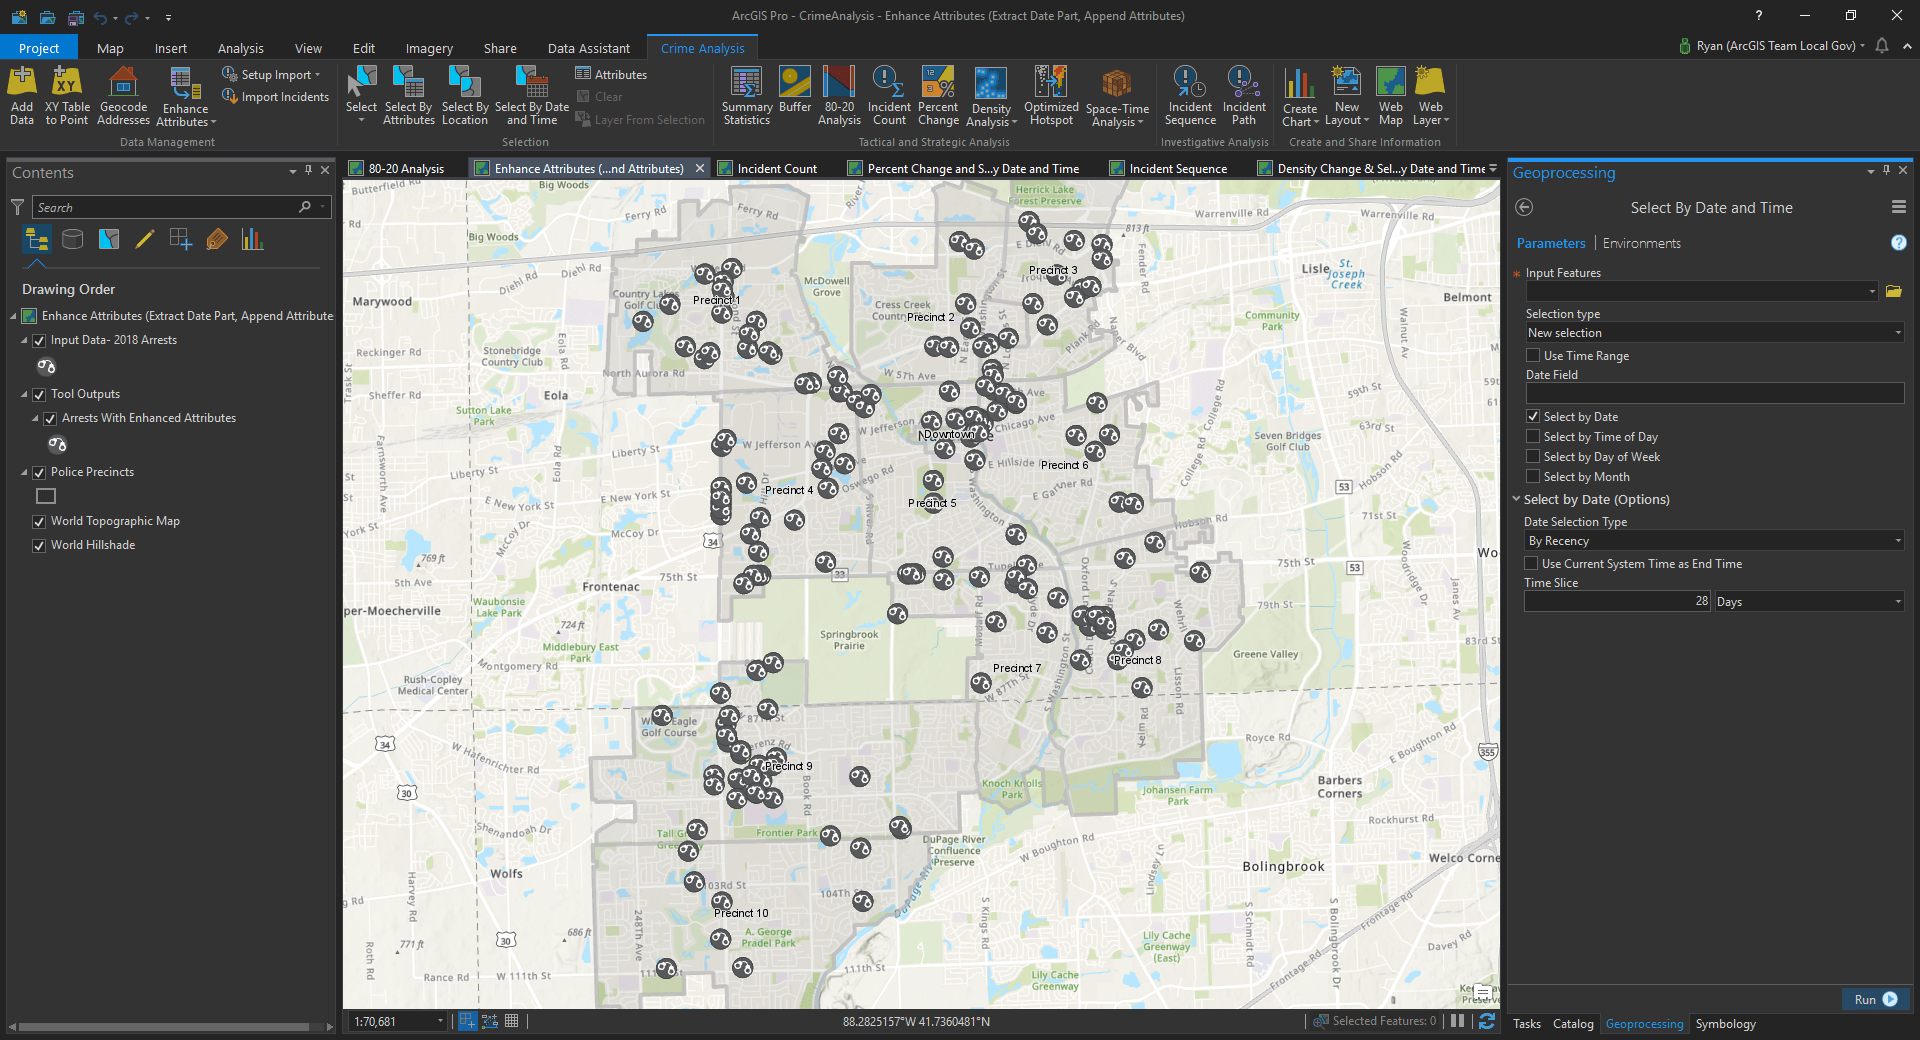1920x1040 pixels.
Task: Open the Density Analysis dropdown
Action: tap(991, 115)
